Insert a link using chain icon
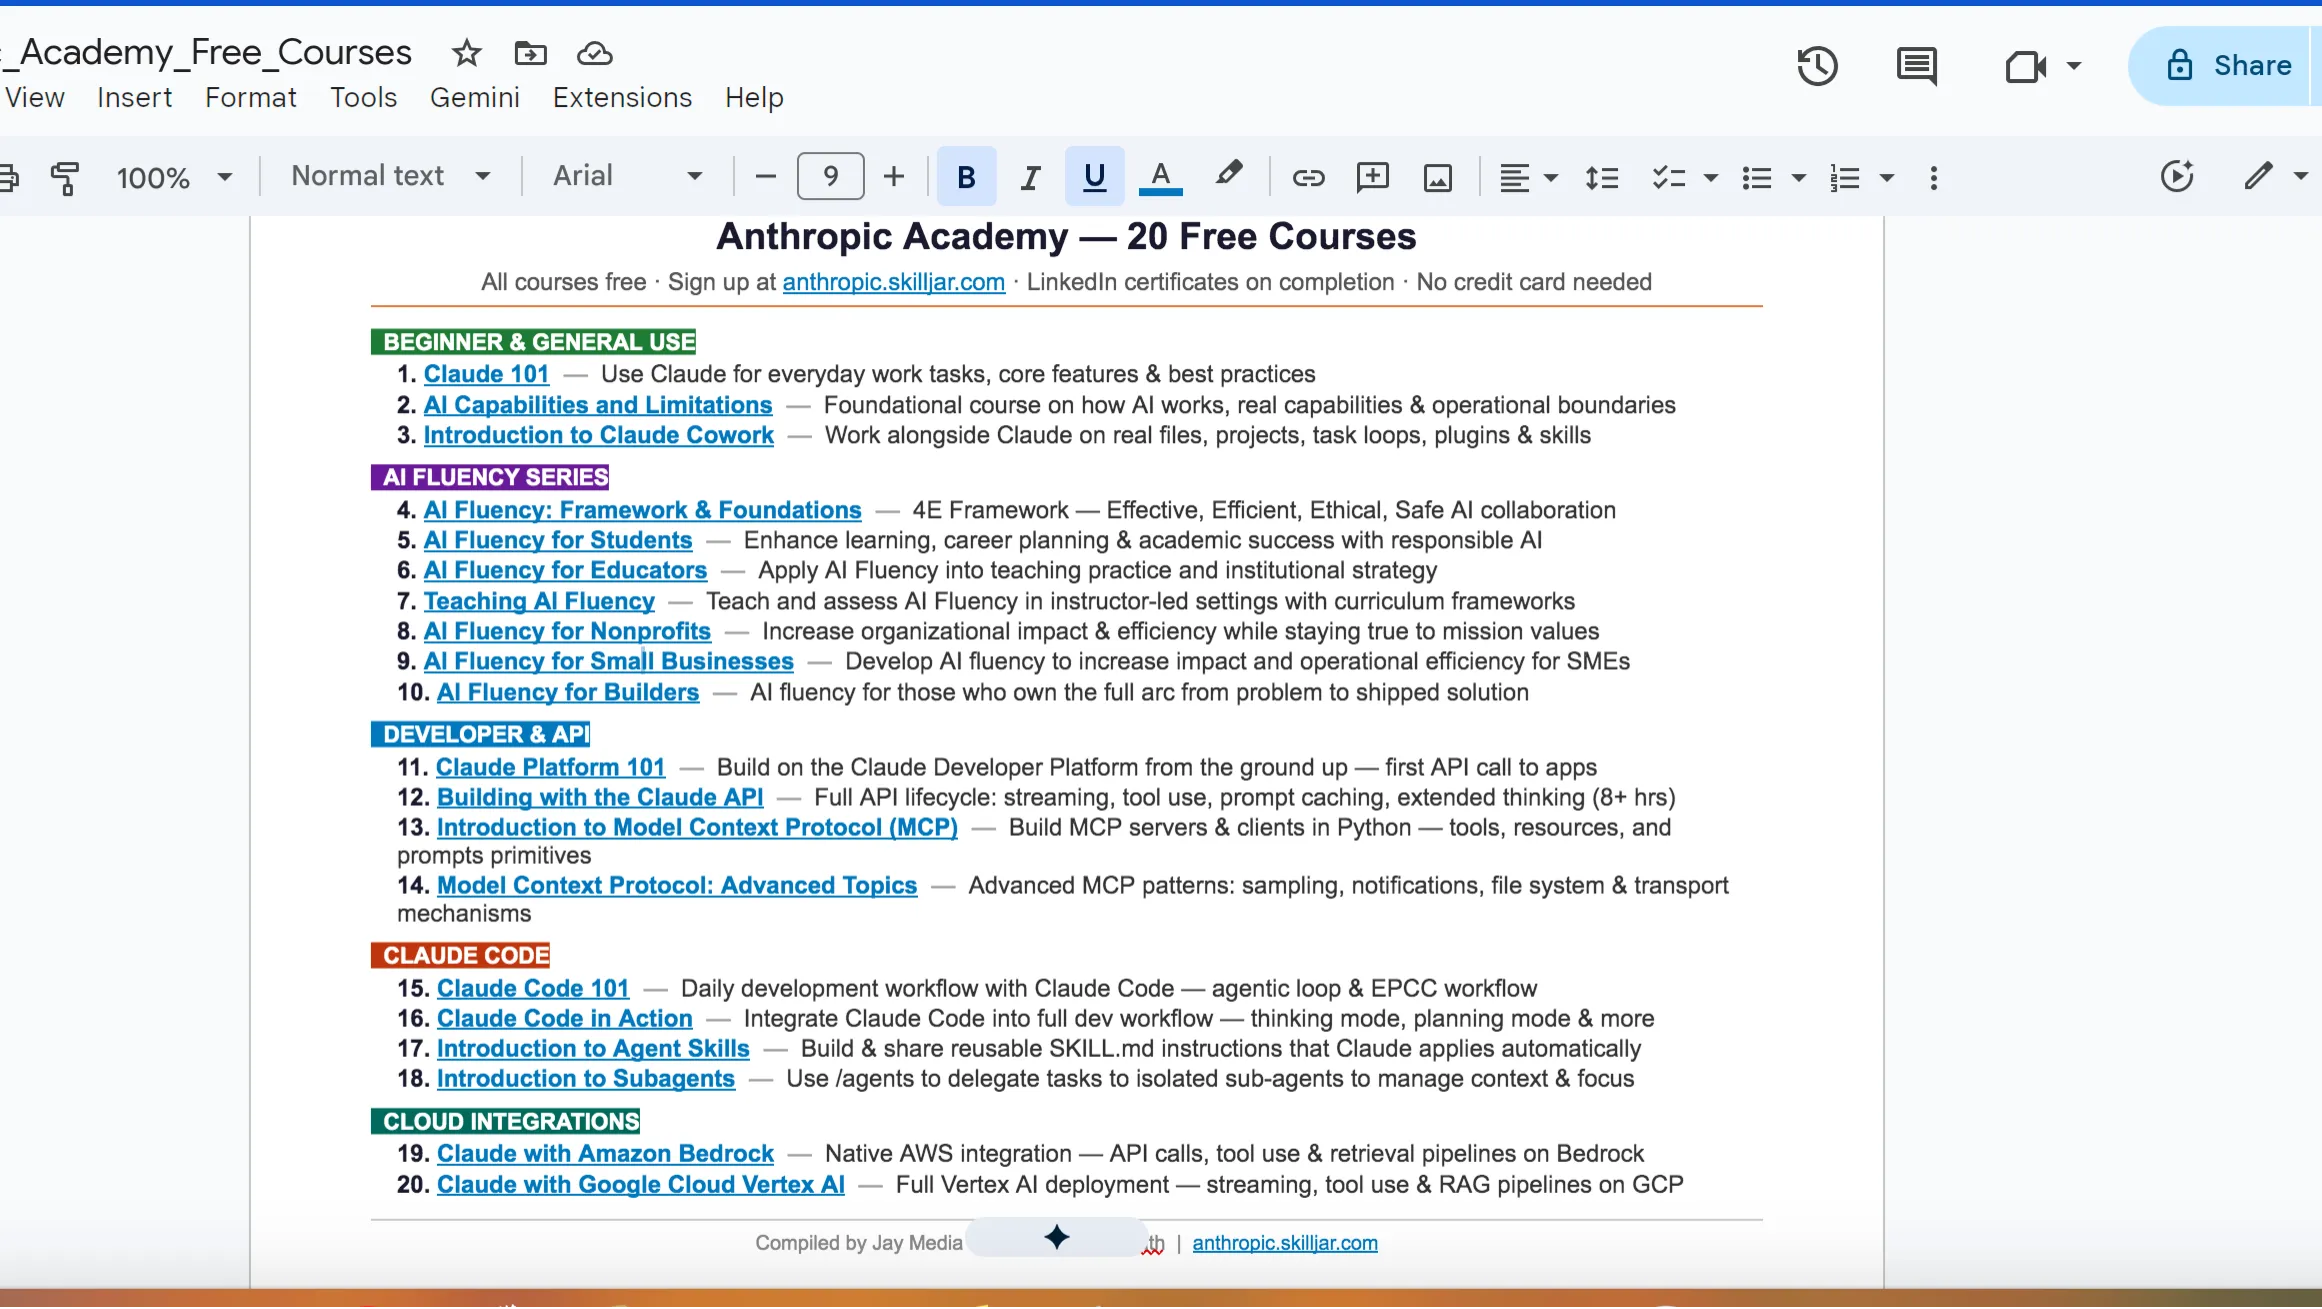2322x1309 pixels. [x=1308, y=178]
